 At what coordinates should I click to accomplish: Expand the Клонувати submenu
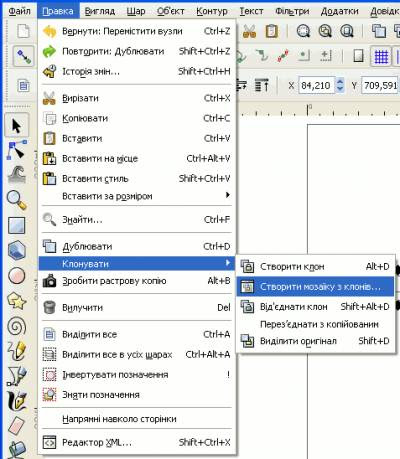click(x=136, y=264)
